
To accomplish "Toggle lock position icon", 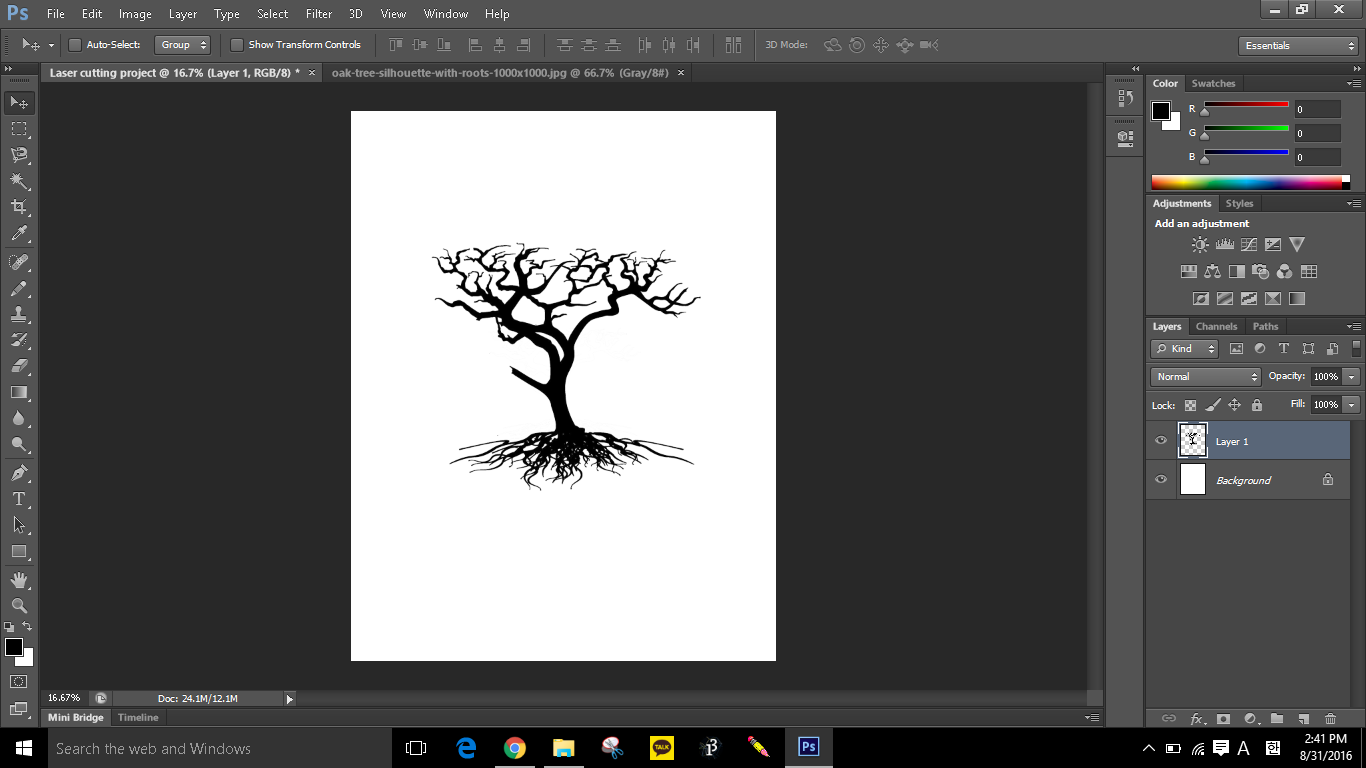I will pos(1234,405).
